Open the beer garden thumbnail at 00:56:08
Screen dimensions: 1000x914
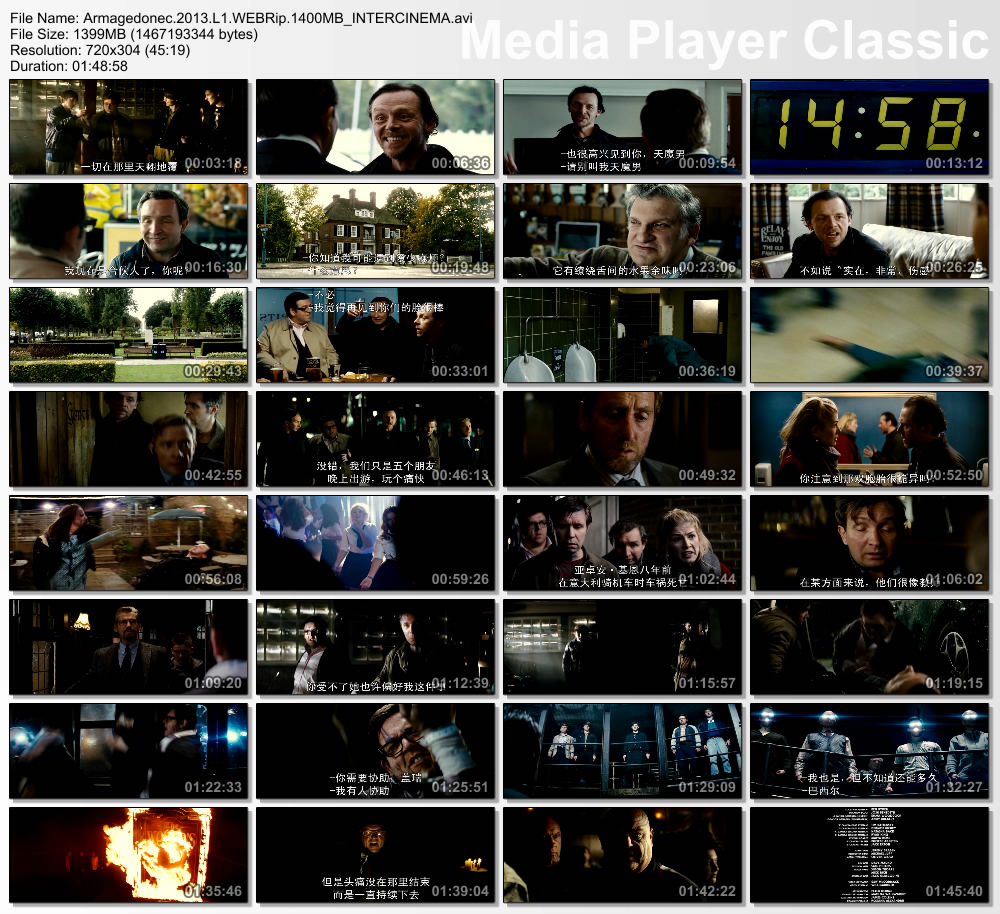(x=128, y=543)
